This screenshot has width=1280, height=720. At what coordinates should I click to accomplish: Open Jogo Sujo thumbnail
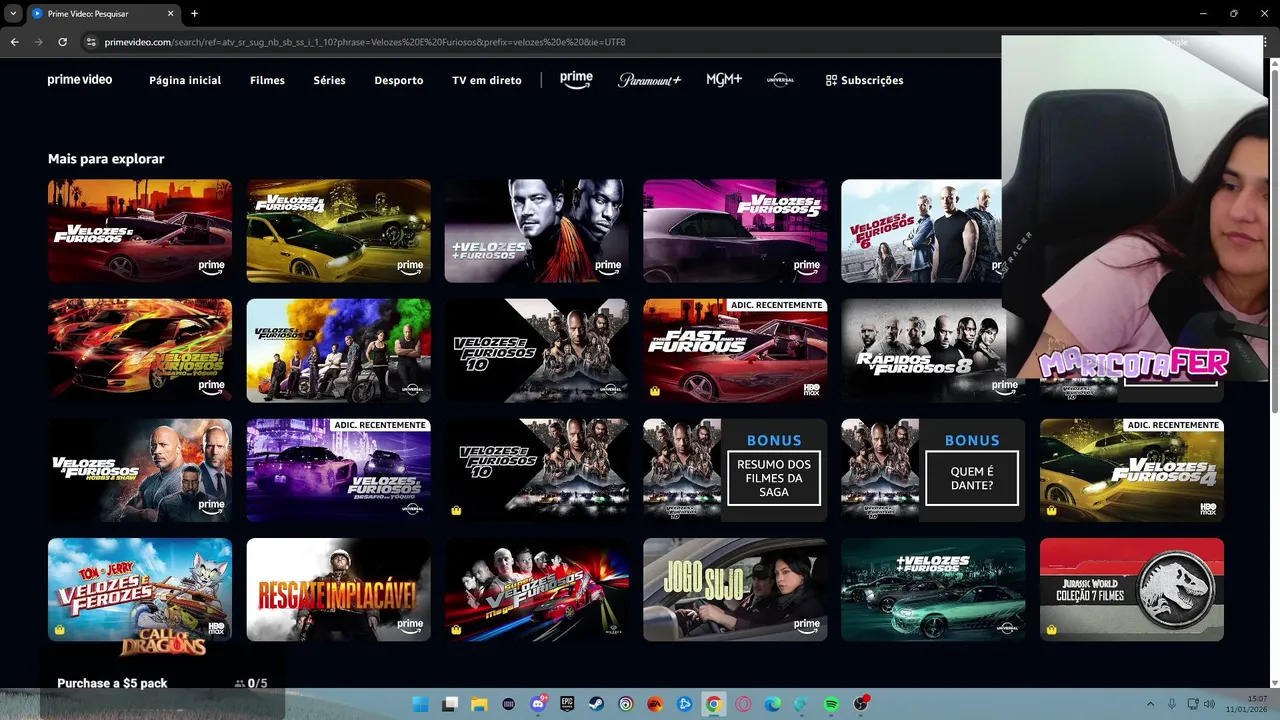pos(735,590)
